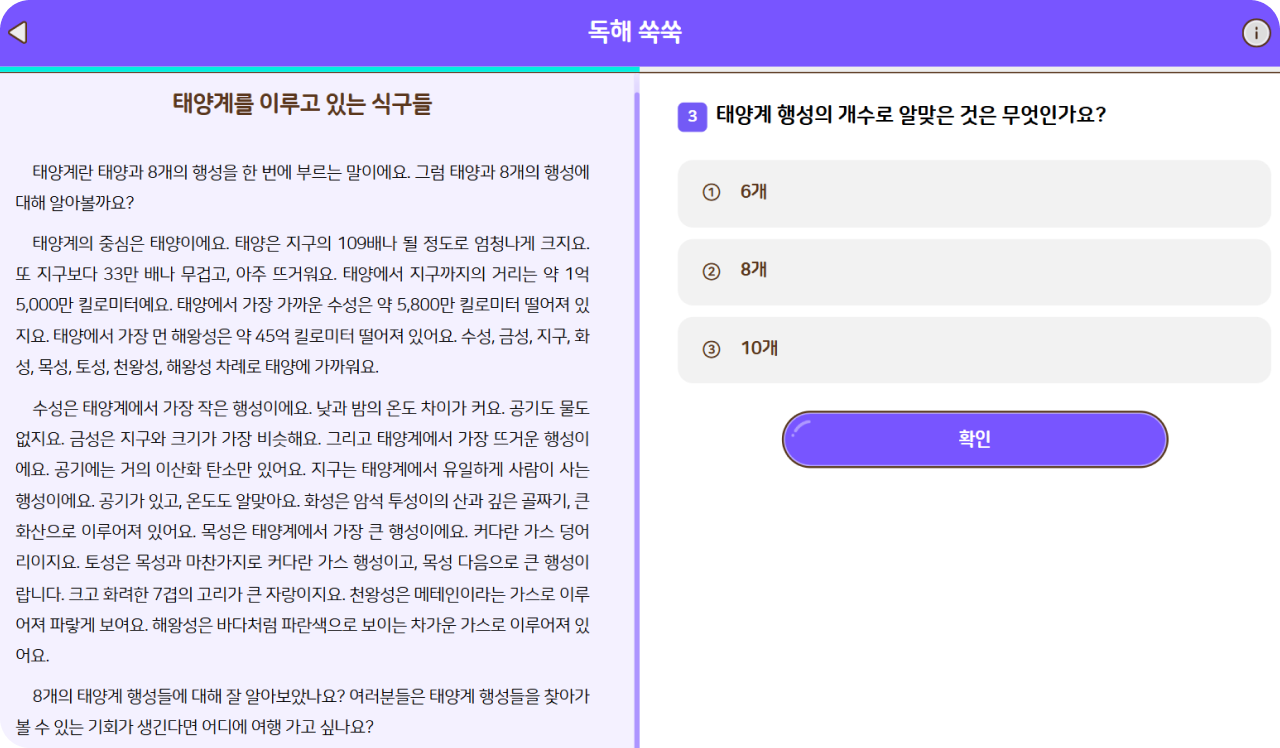Select the circled number ② marker
Screen dimensions: 1280x748
(x=711, y=271)
